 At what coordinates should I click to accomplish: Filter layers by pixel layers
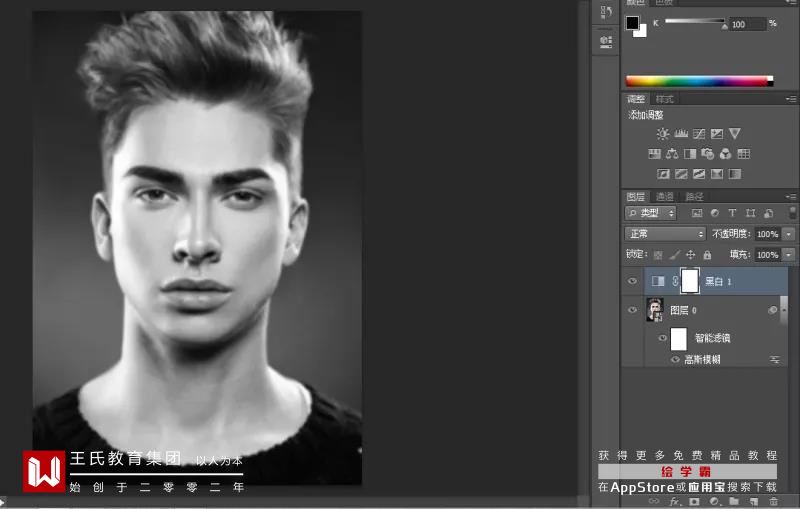(x=697, y=213)
